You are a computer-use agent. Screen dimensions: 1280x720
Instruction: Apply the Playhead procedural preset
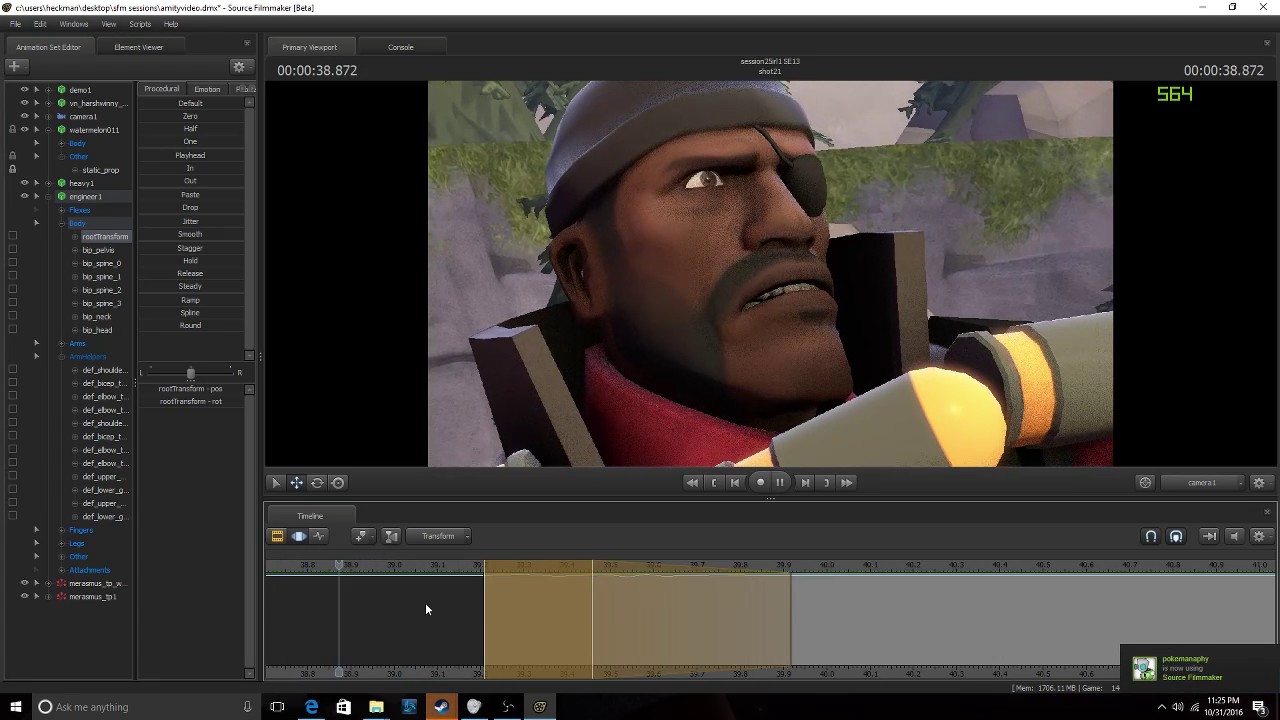click(190, 155)
